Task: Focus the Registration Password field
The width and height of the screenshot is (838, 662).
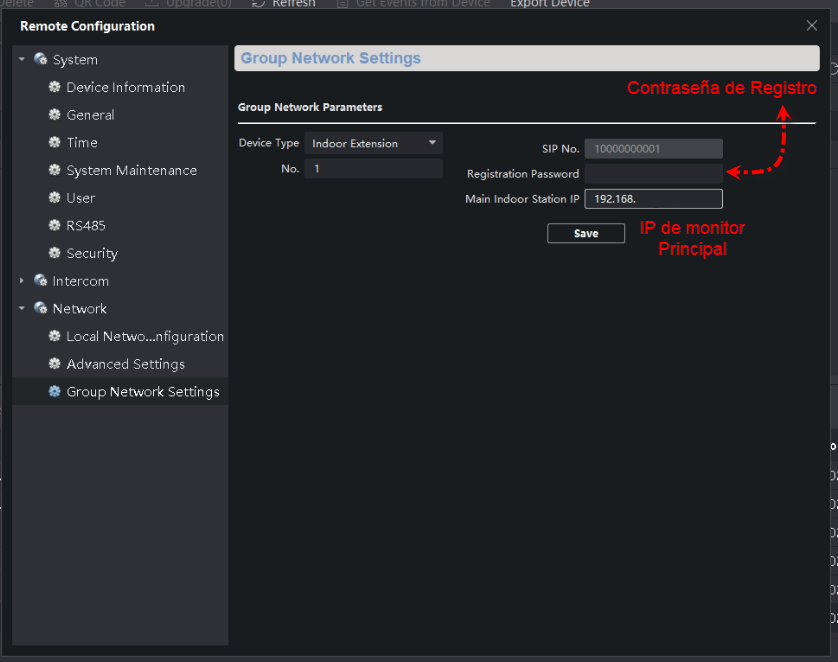Action: (x=653, y=174)
